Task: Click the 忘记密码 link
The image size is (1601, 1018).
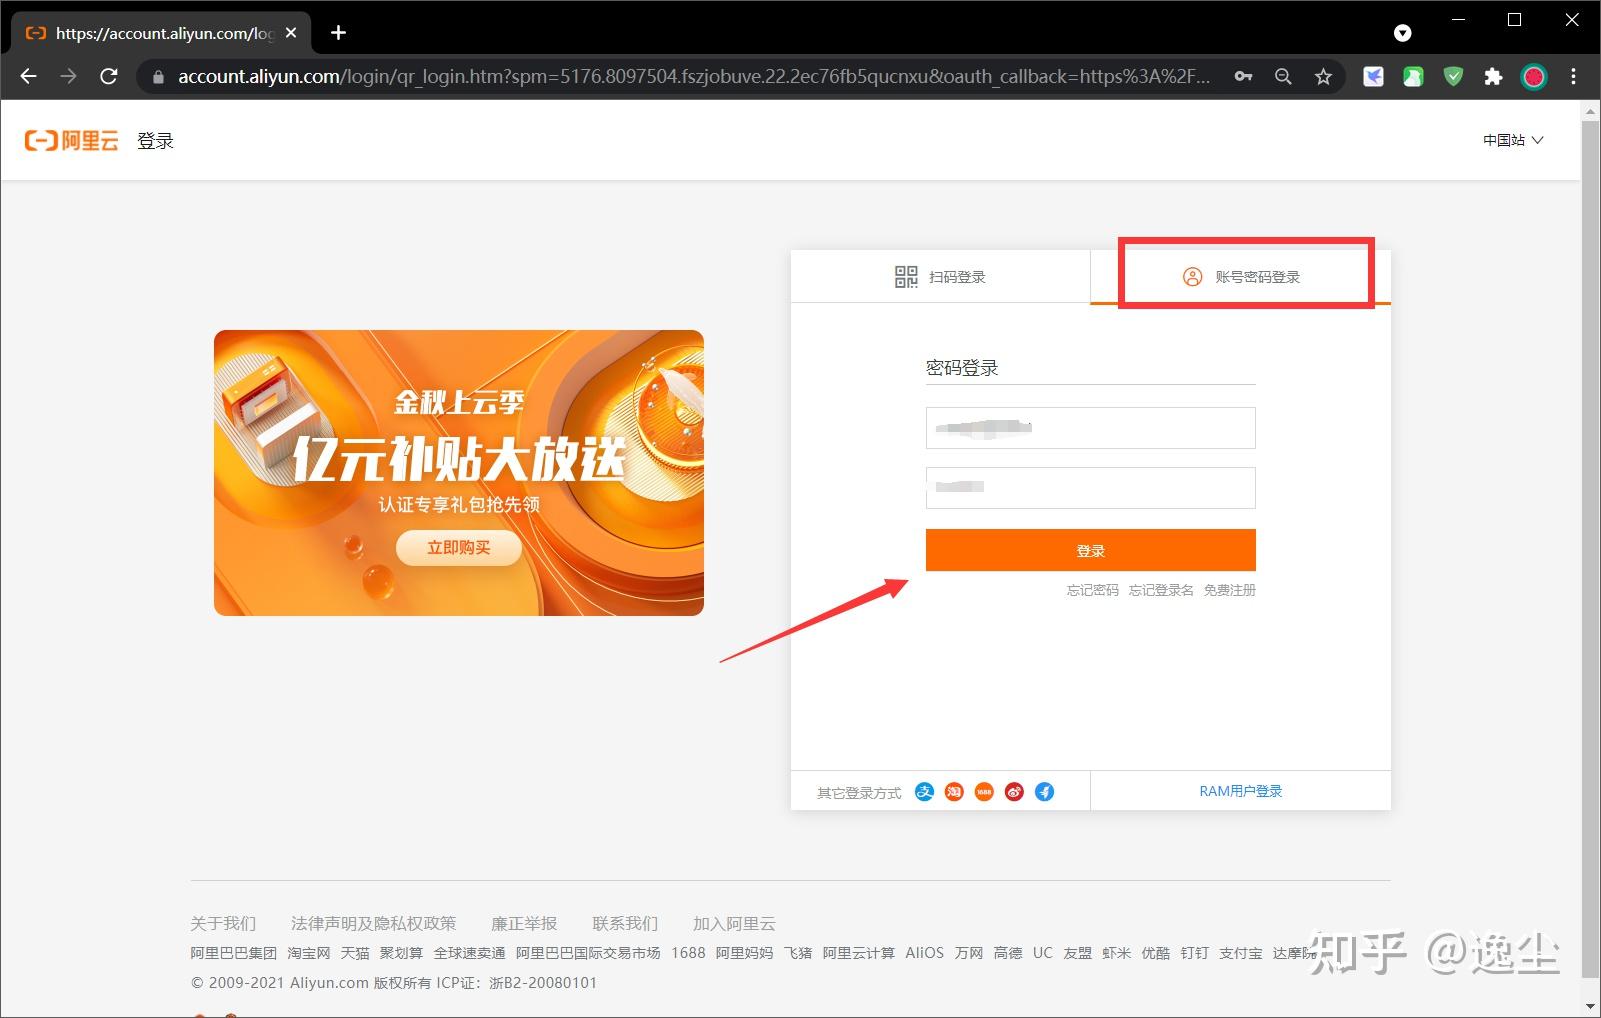Action: click(1093, 590)
